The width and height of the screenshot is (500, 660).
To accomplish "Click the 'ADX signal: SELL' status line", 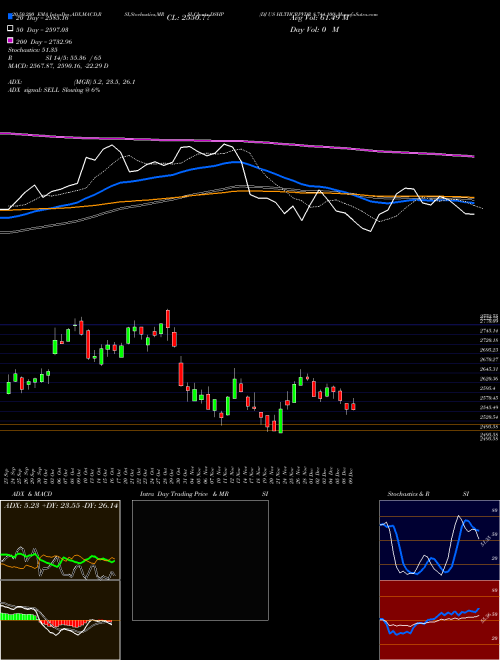I will pyautogui.click(x=54, y=90).
